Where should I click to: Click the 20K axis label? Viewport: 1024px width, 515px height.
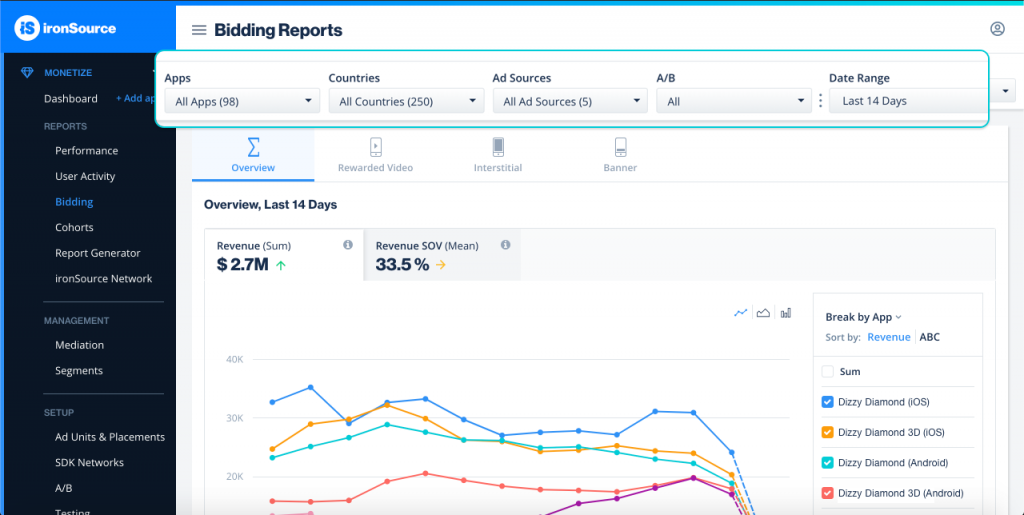(x=234, y=476)
